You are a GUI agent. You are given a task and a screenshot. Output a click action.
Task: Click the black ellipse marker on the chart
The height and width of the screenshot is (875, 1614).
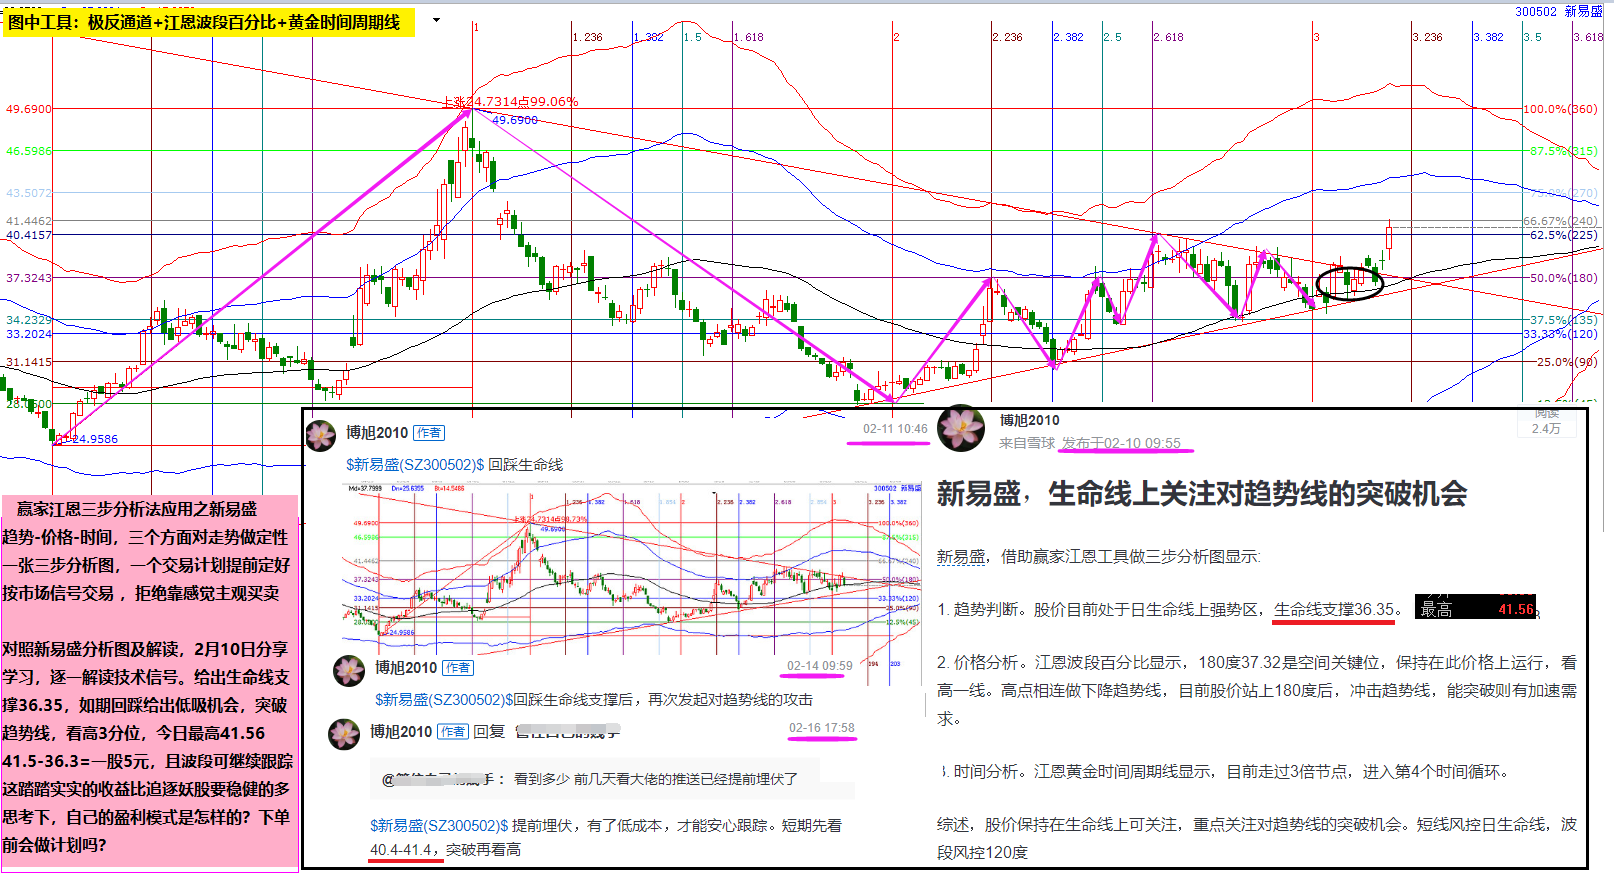tap(1349, 282)
